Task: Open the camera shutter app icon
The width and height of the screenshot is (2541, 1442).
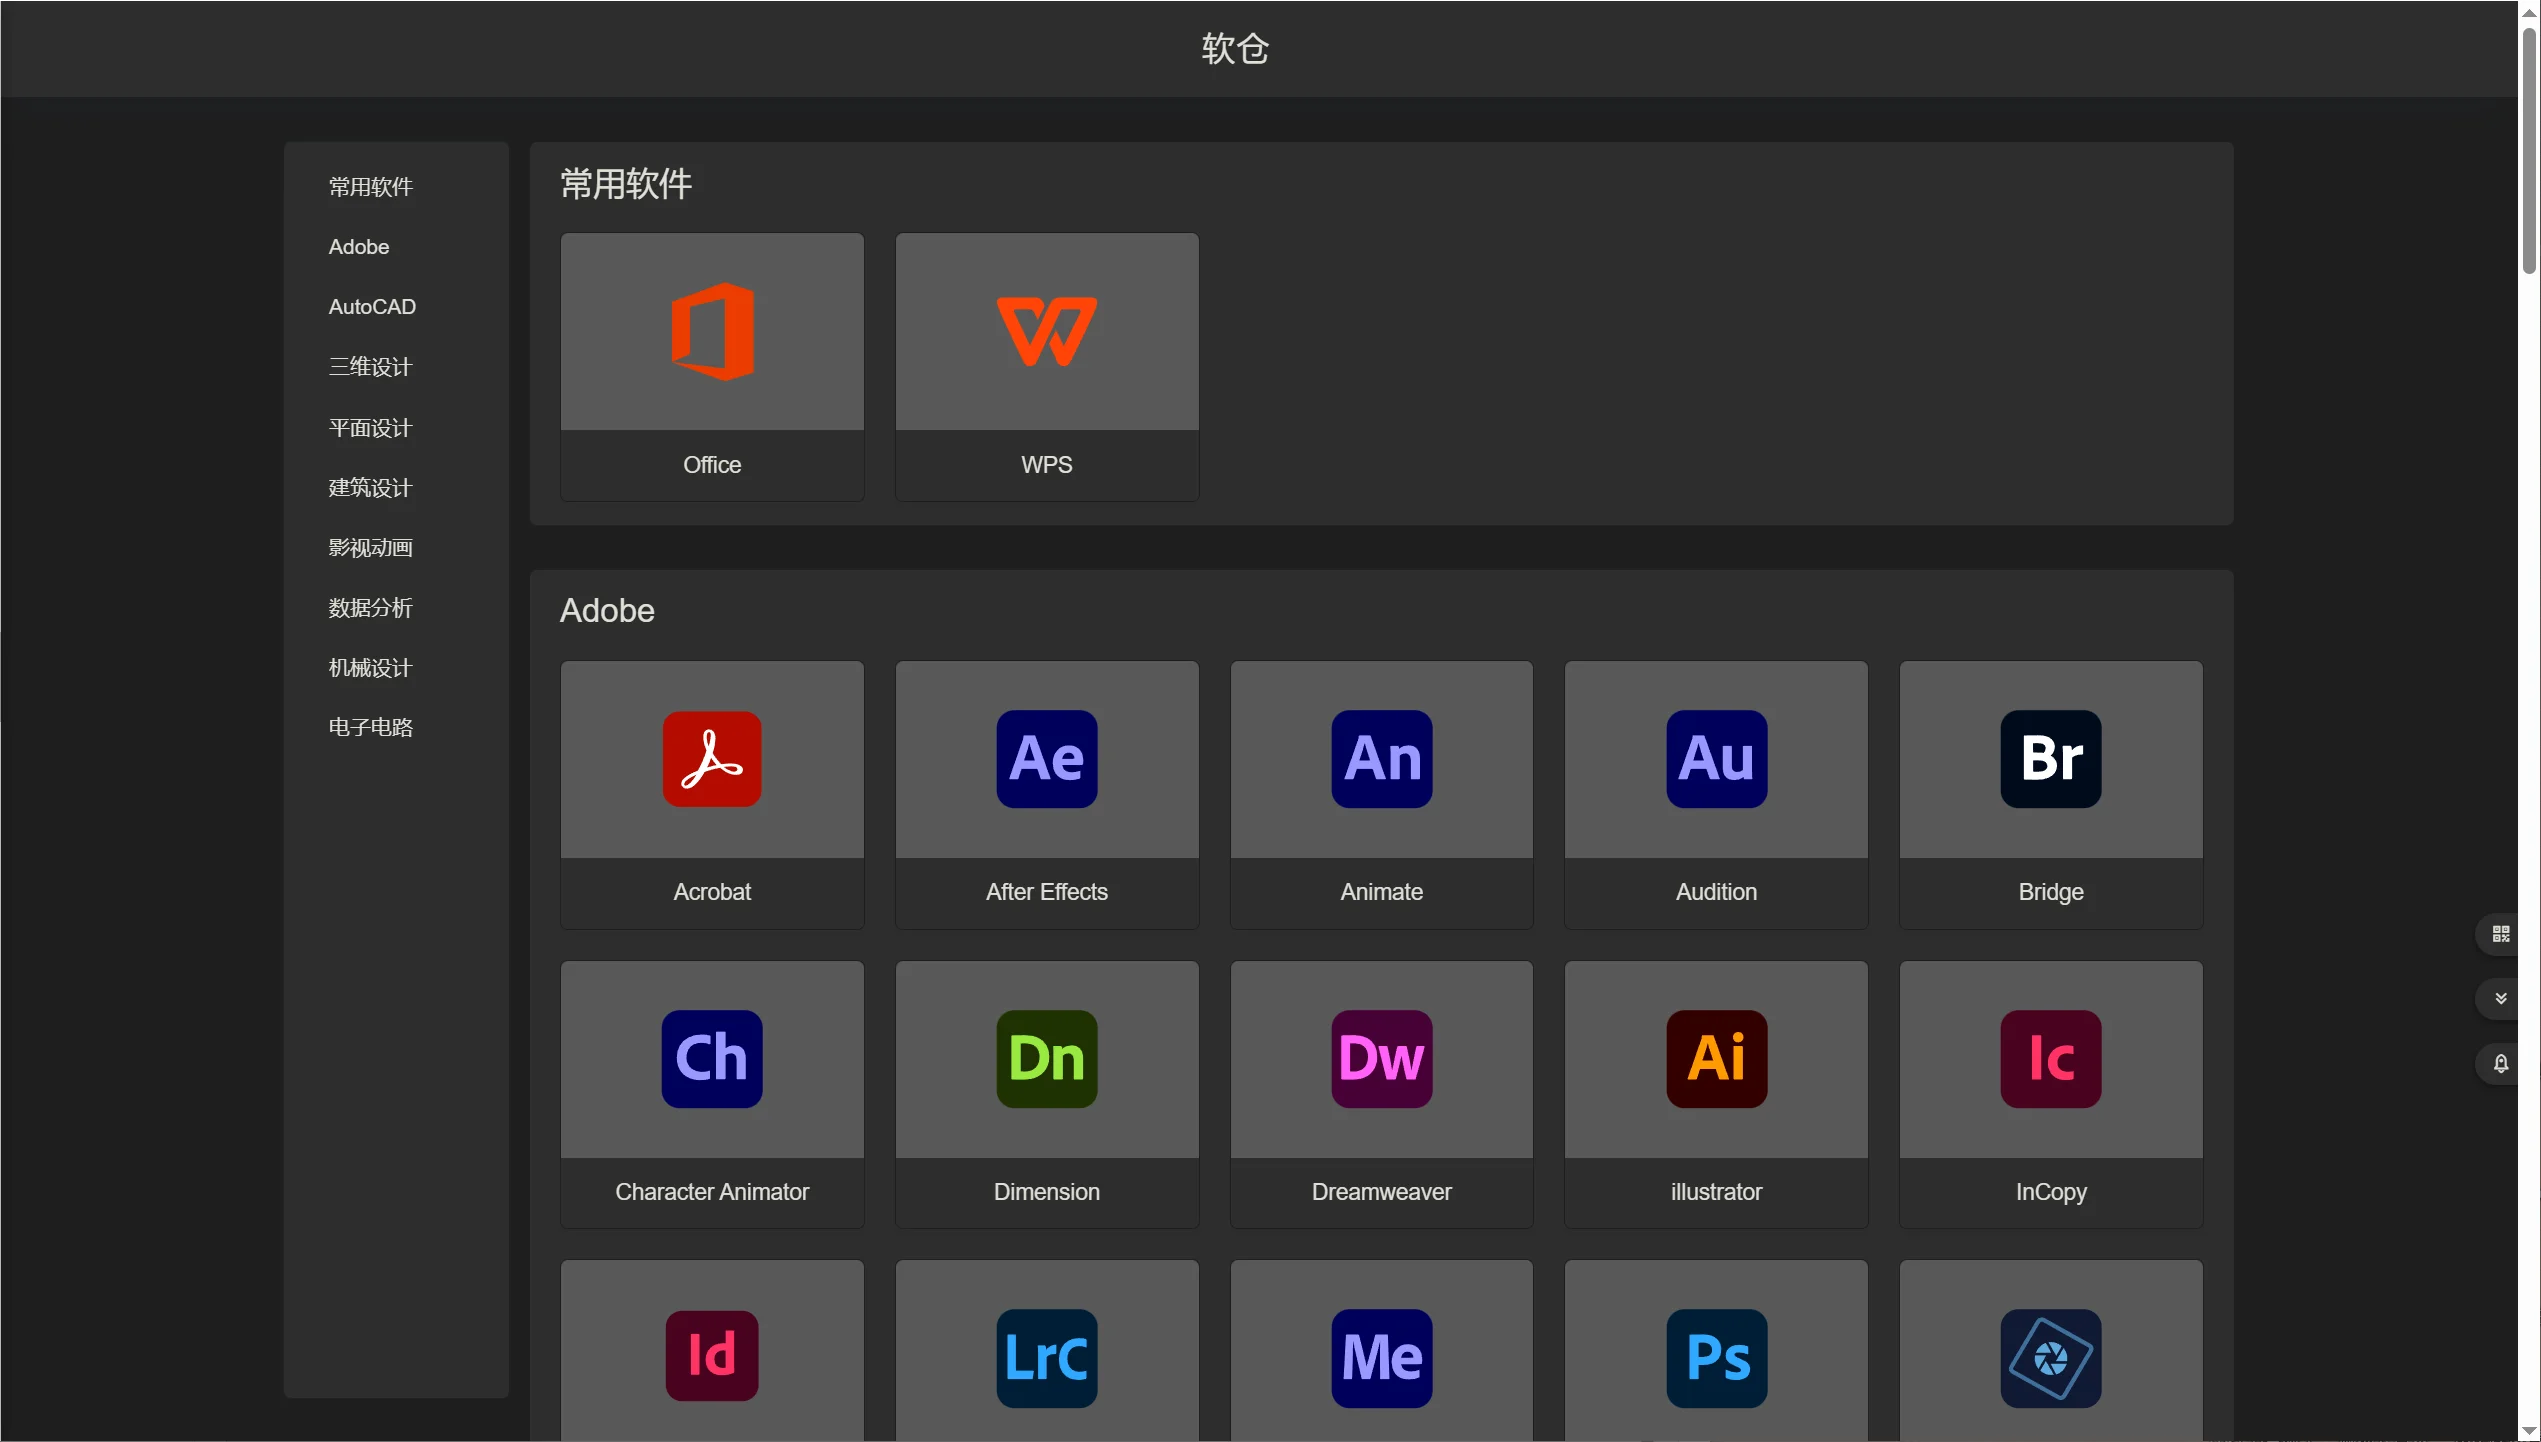Action: pyautogui.click(x=2051, y=1359)
